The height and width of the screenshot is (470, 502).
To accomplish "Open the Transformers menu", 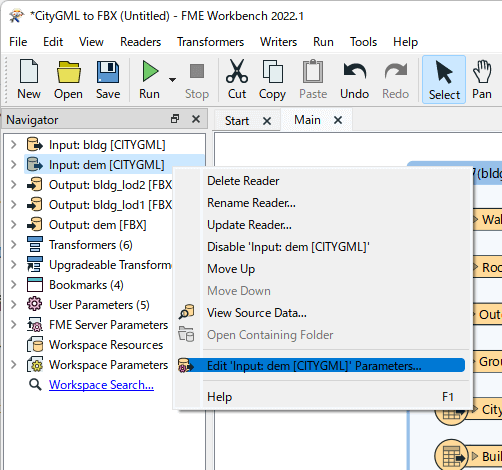I will [210, 42].
